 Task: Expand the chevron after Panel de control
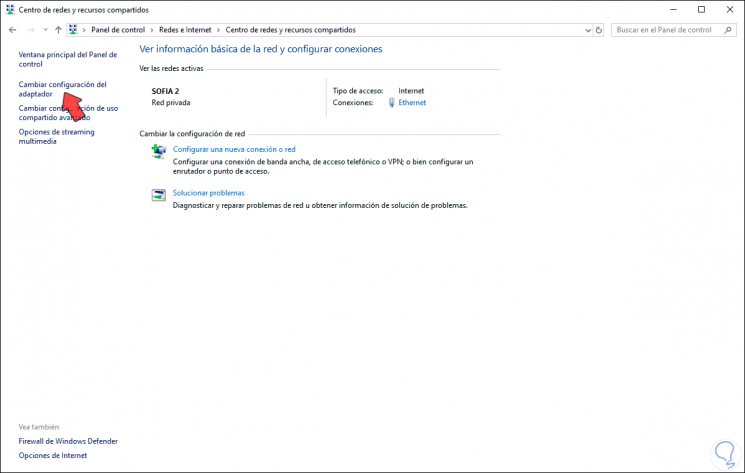pos(152,30)
